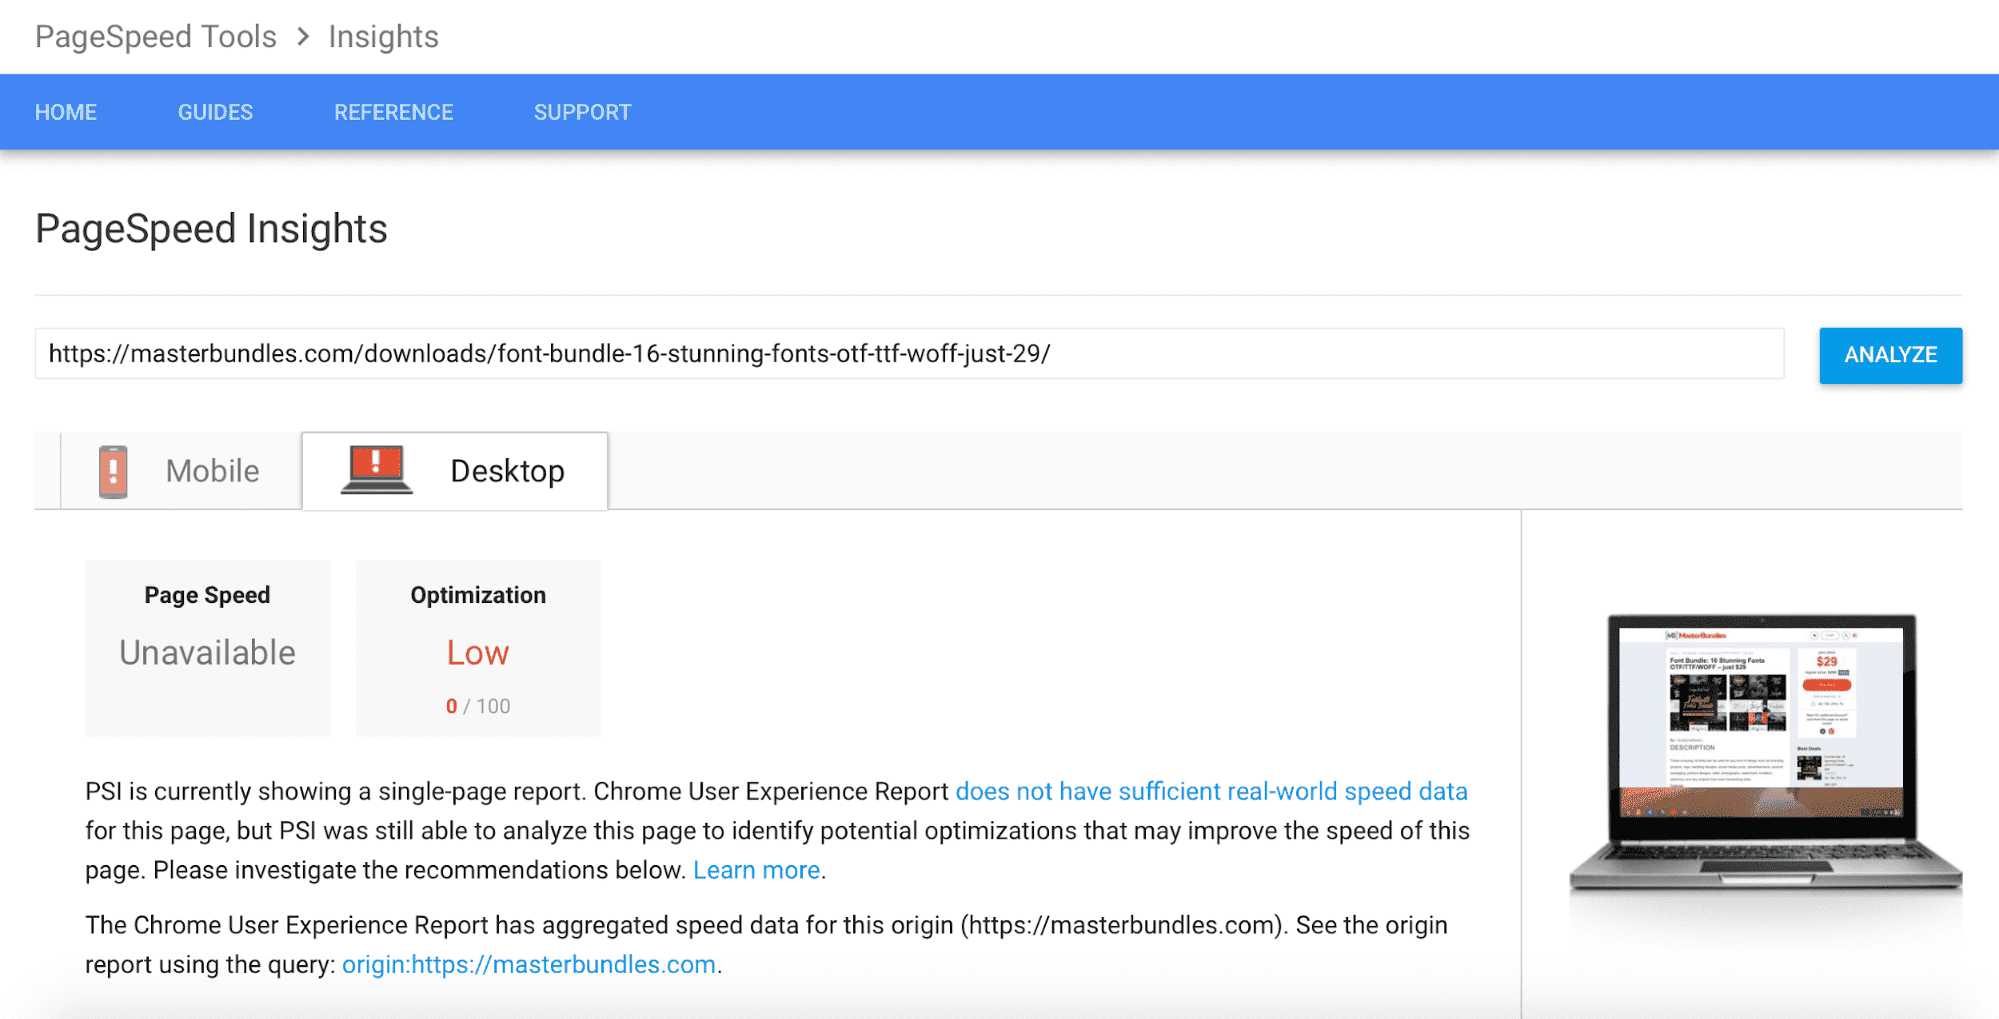Click the breadcrumb chevron arrow
Screen dimensions: 1999x1019
[303, 37]
